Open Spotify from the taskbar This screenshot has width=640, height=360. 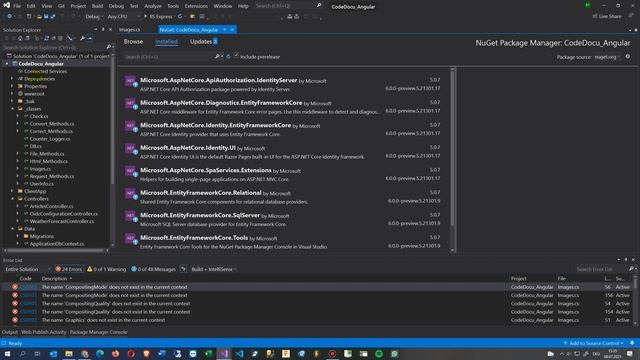pos(379,354)
